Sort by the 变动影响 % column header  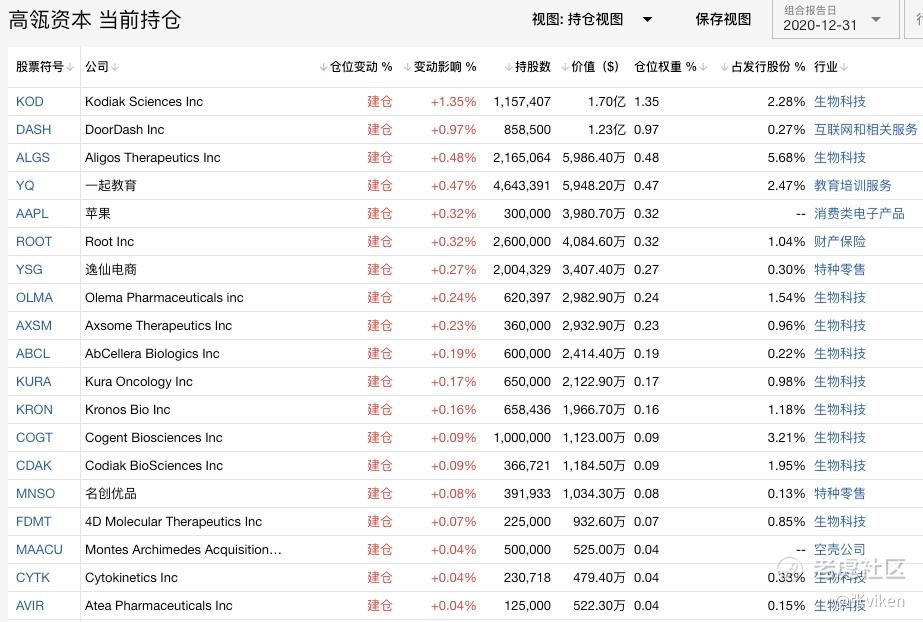(x=440, y=66)
